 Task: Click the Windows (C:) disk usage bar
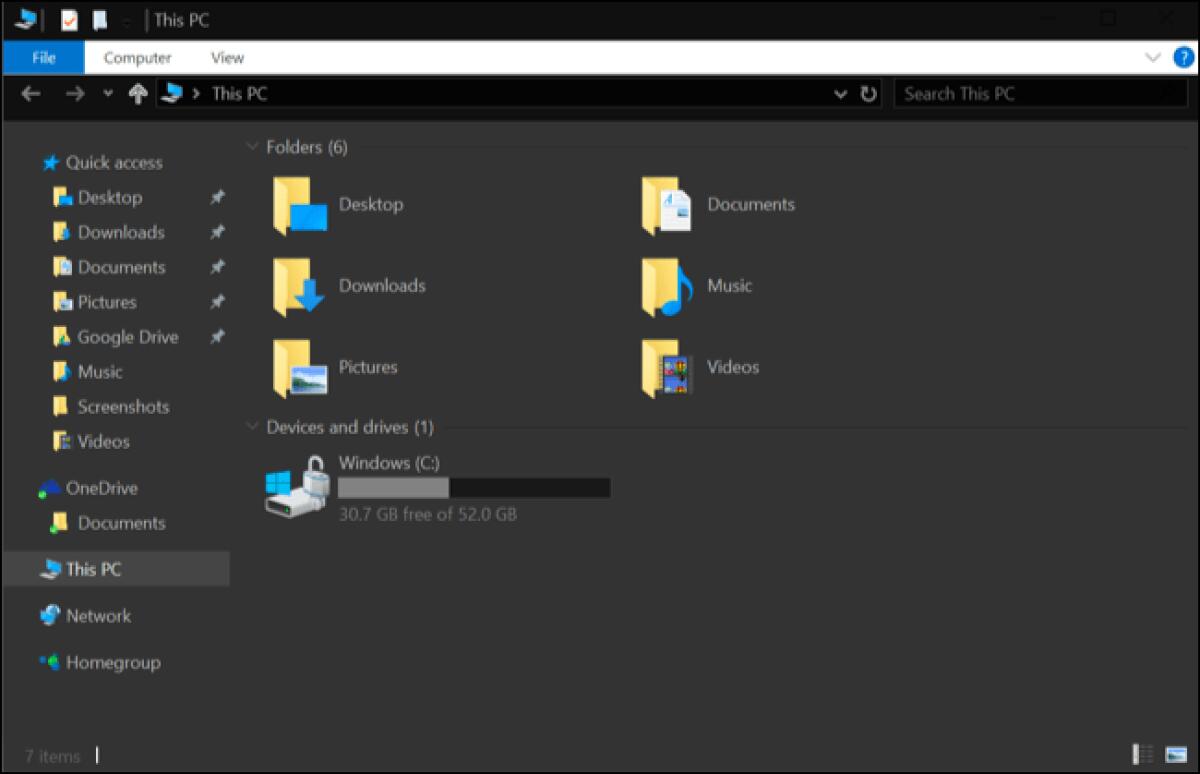tap(473, 488)
